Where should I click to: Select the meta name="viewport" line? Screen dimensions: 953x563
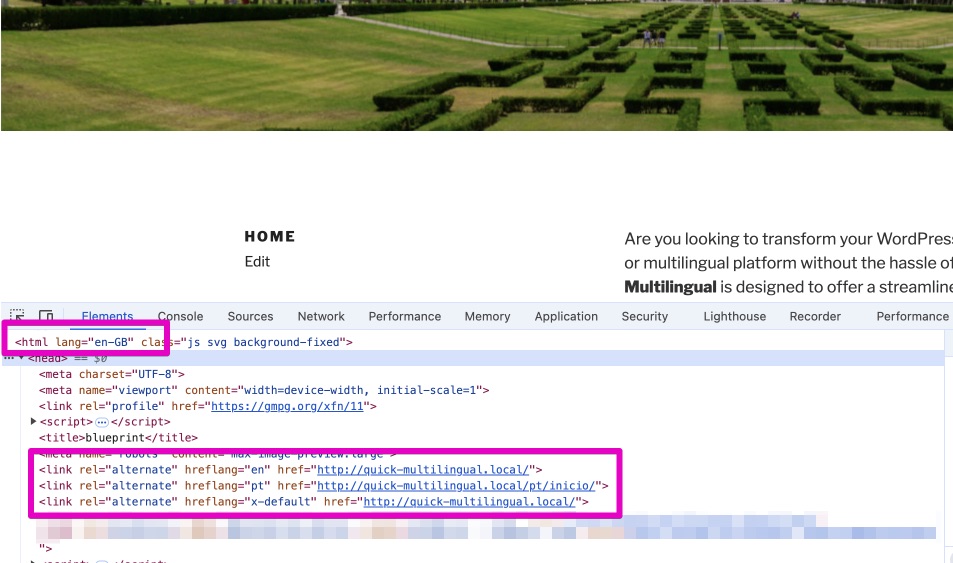(264, 390)
